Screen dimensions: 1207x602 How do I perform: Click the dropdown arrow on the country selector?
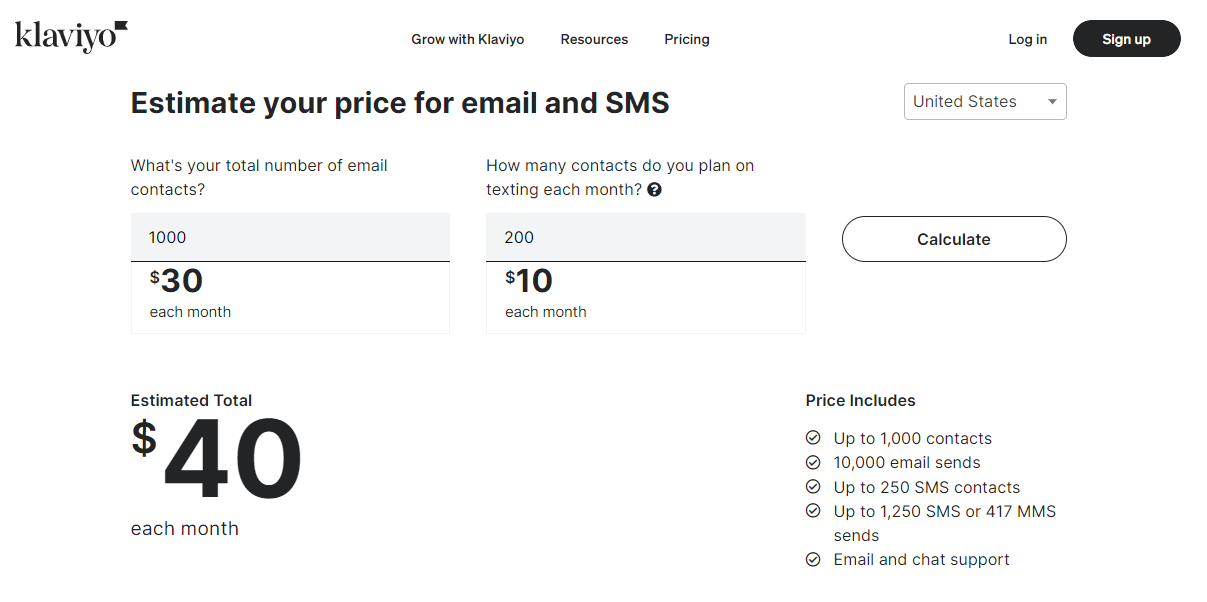1052,101
